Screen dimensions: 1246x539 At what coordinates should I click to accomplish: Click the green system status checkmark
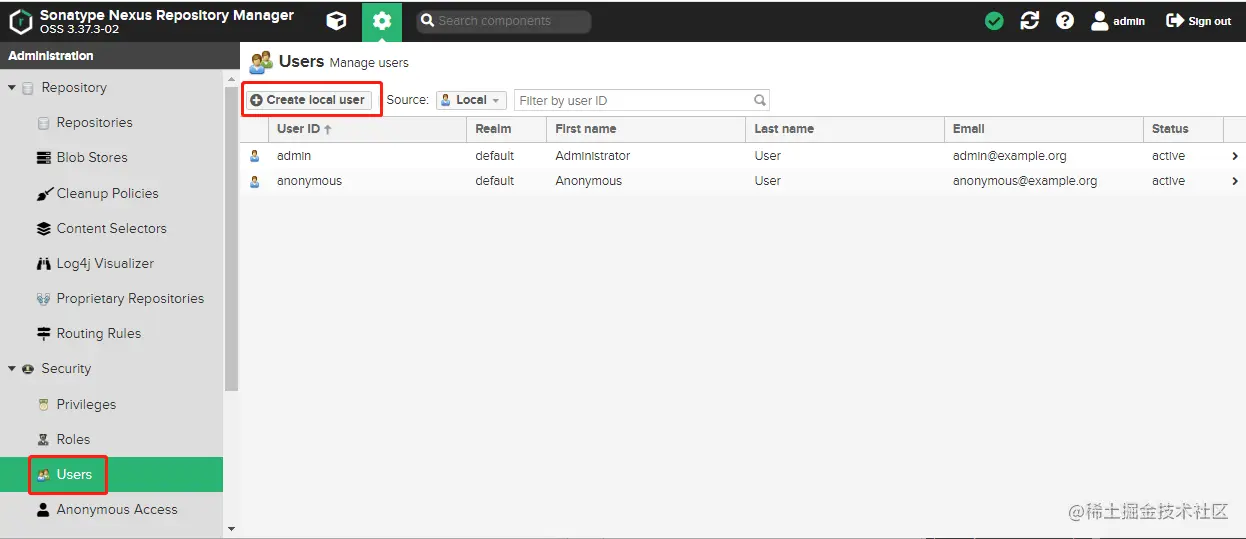pyautogui.click(x=994, y=21)
